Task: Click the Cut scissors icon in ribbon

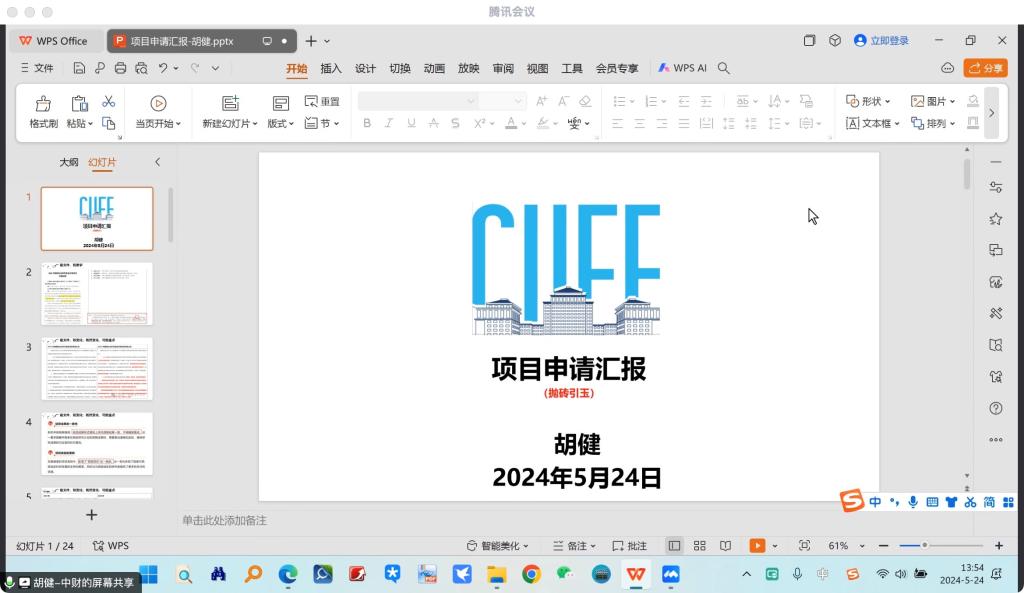Action: coord(108,101)
